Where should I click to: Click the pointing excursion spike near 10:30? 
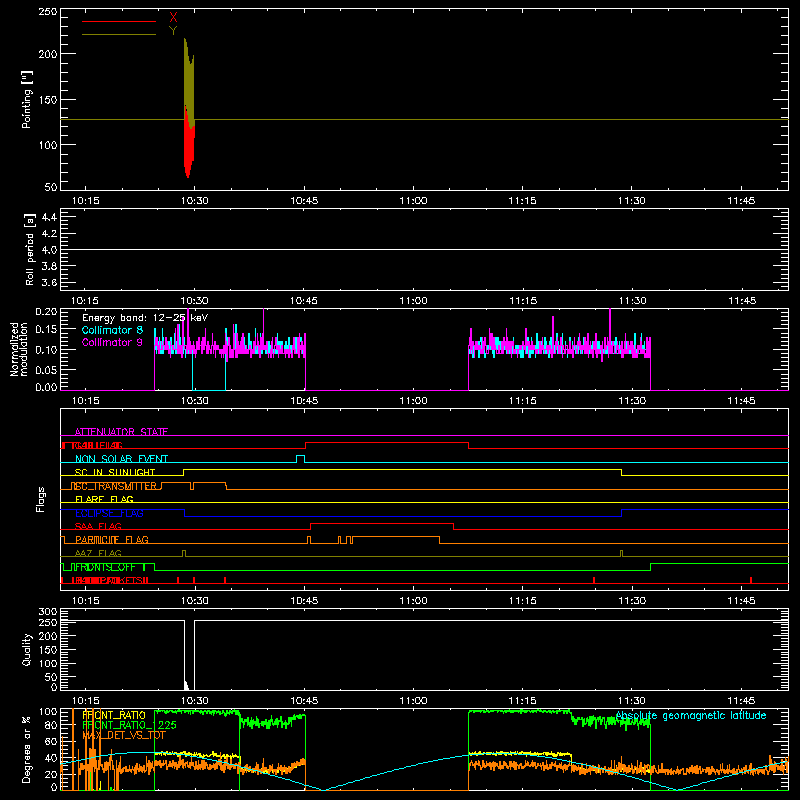tap(189, 107)
